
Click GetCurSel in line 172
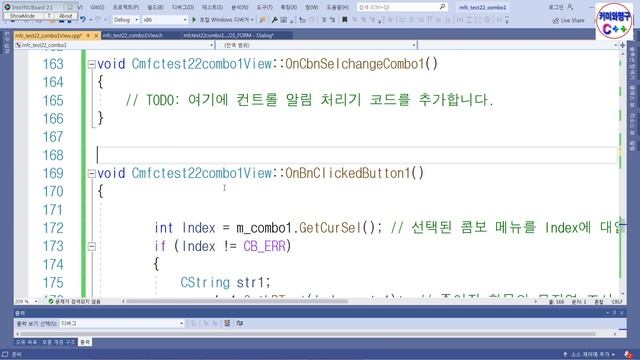[x=330, y=228]
